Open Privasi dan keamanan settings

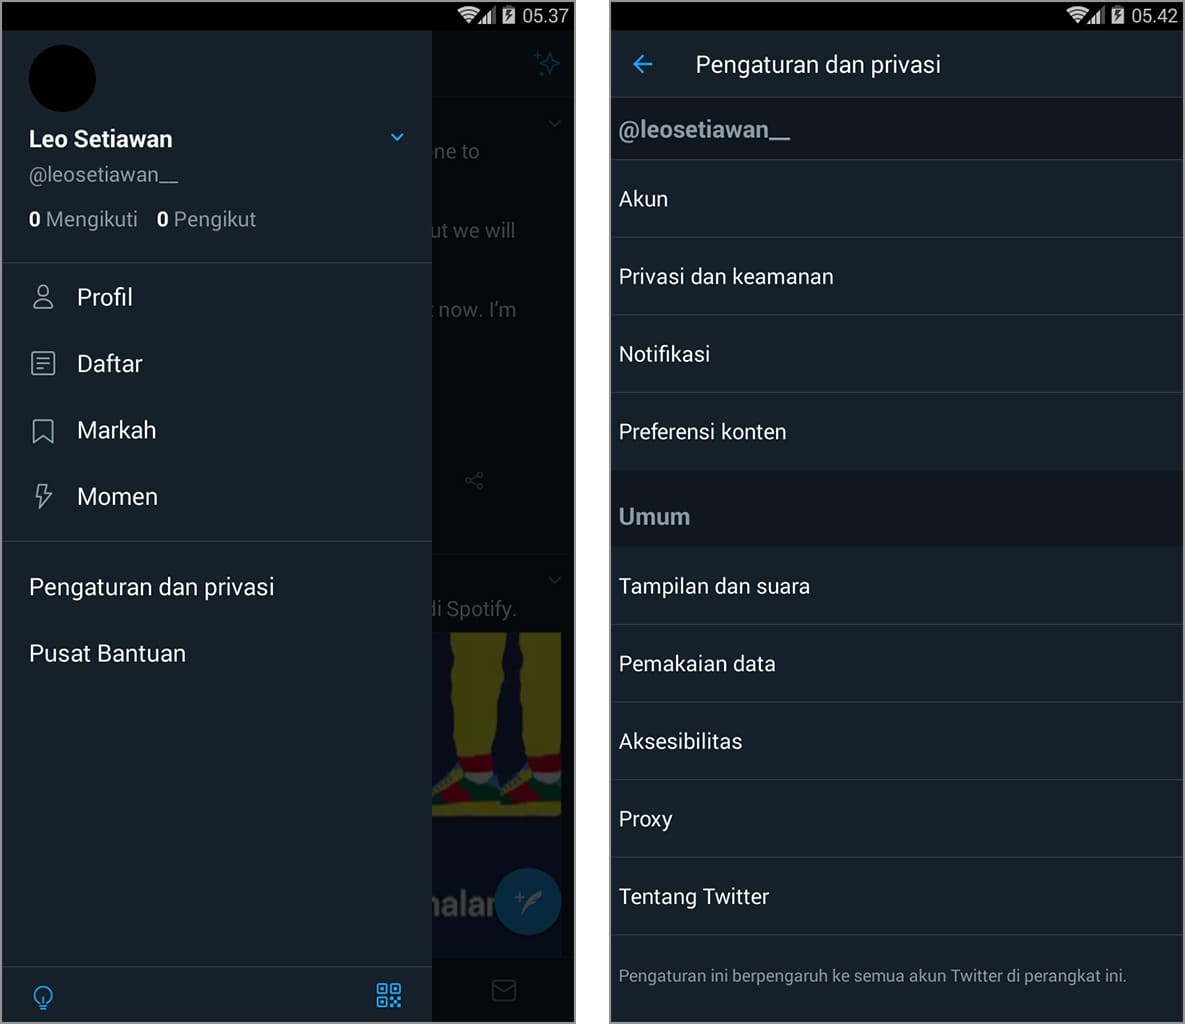pyautogui.click(x=897, y=277)
